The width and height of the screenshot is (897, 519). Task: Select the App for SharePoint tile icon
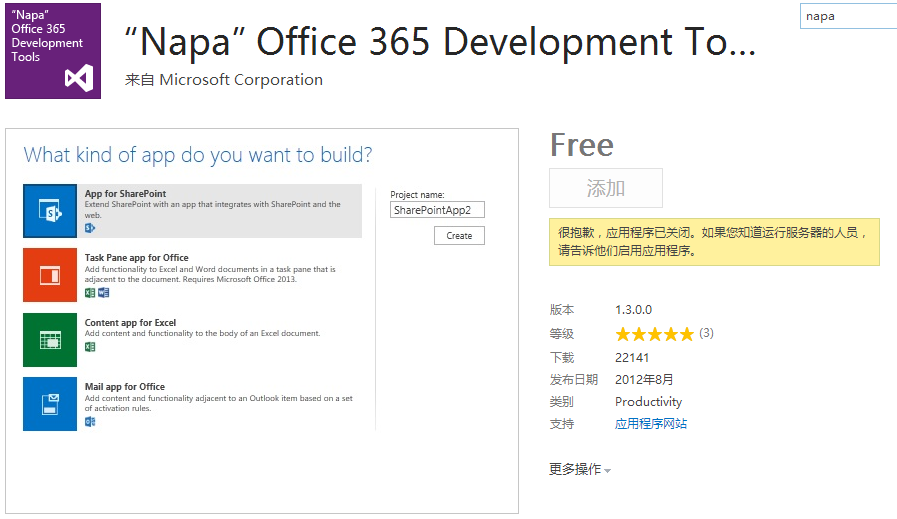pos(50,211)
